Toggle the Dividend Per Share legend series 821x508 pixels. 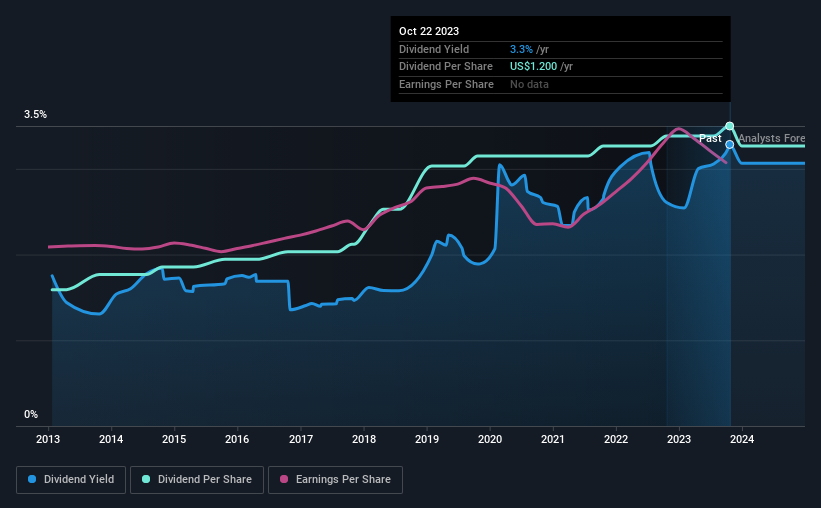click(197, 480)
